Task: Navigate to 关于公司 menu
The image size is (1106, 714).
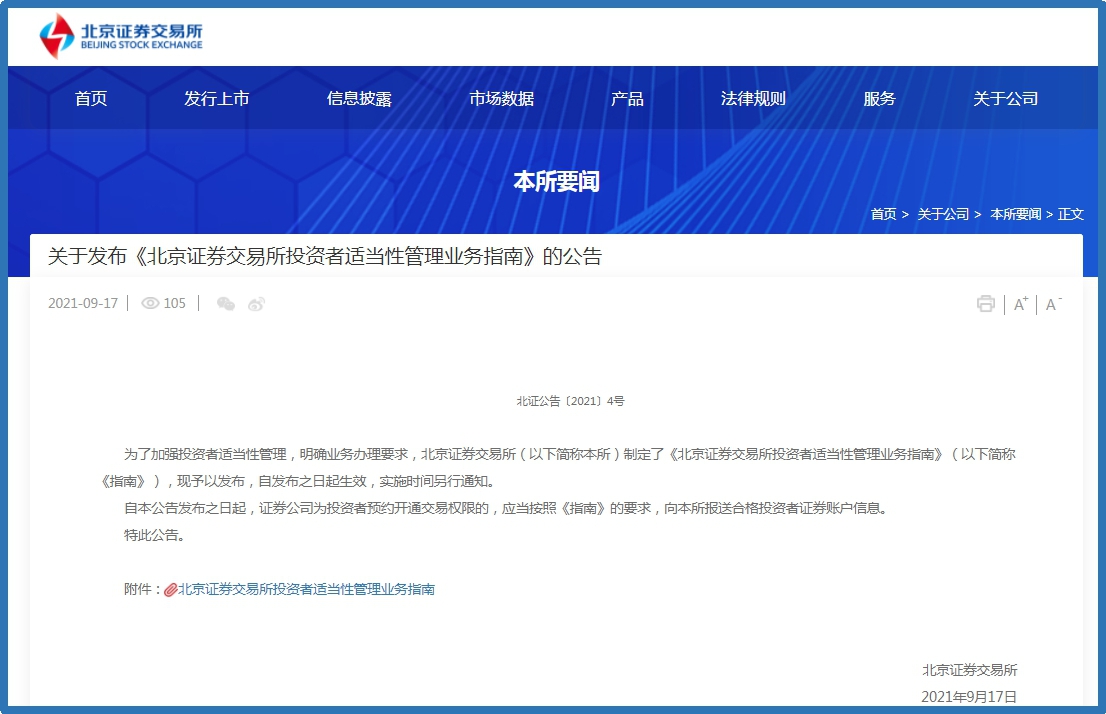Action: (x=1005, y=98)
